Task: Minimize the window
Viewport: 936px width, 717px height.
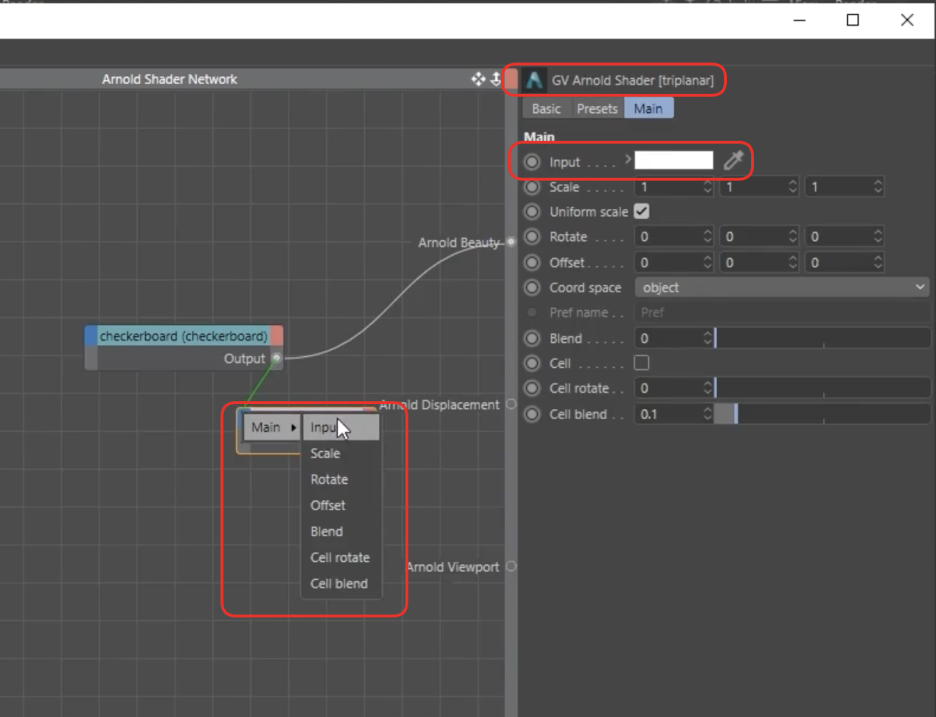Action: tap(800, 20)
